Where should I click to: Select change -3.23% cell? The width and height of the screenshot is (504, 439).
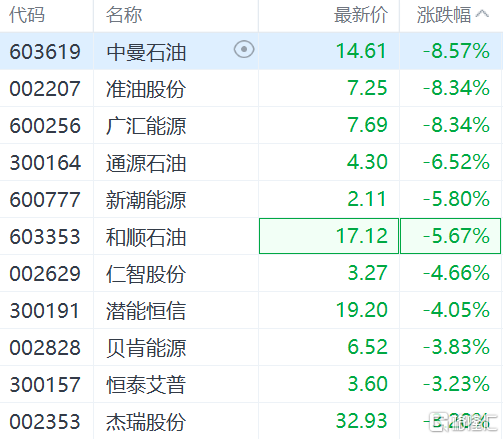[456, 384]
